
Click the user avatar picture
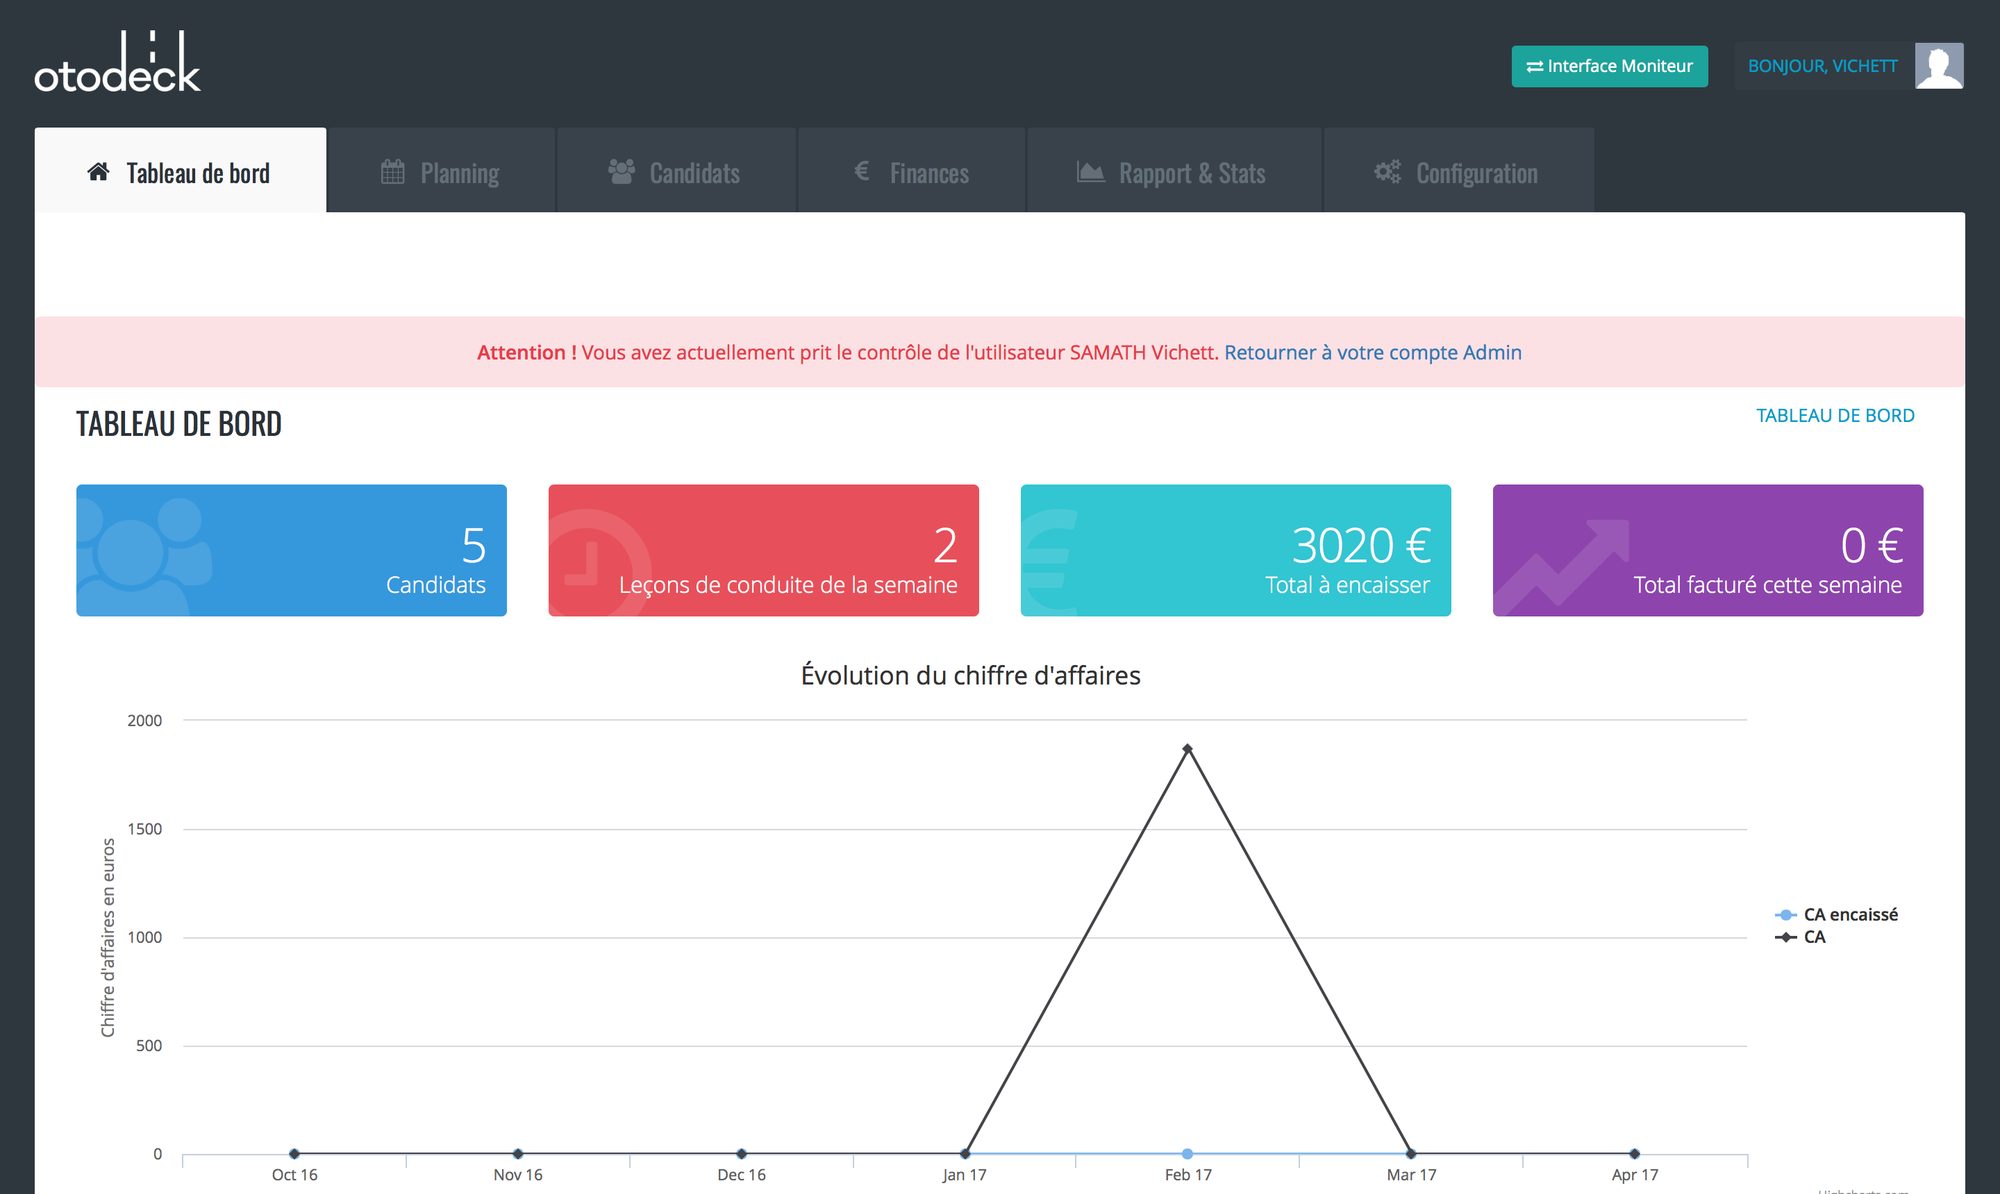[x=1938, y=66]
